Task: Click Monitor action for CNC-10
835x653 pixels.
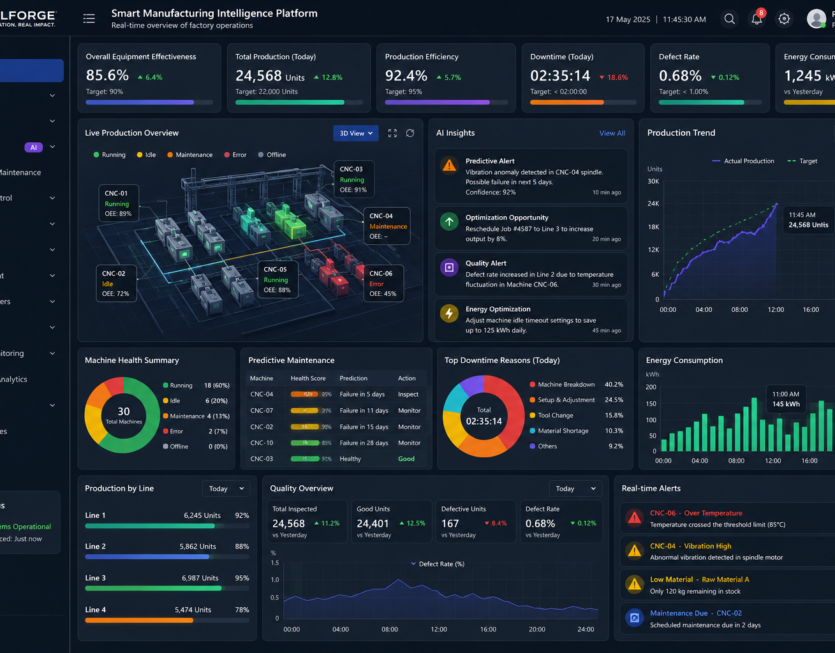Action: (409, 443)
